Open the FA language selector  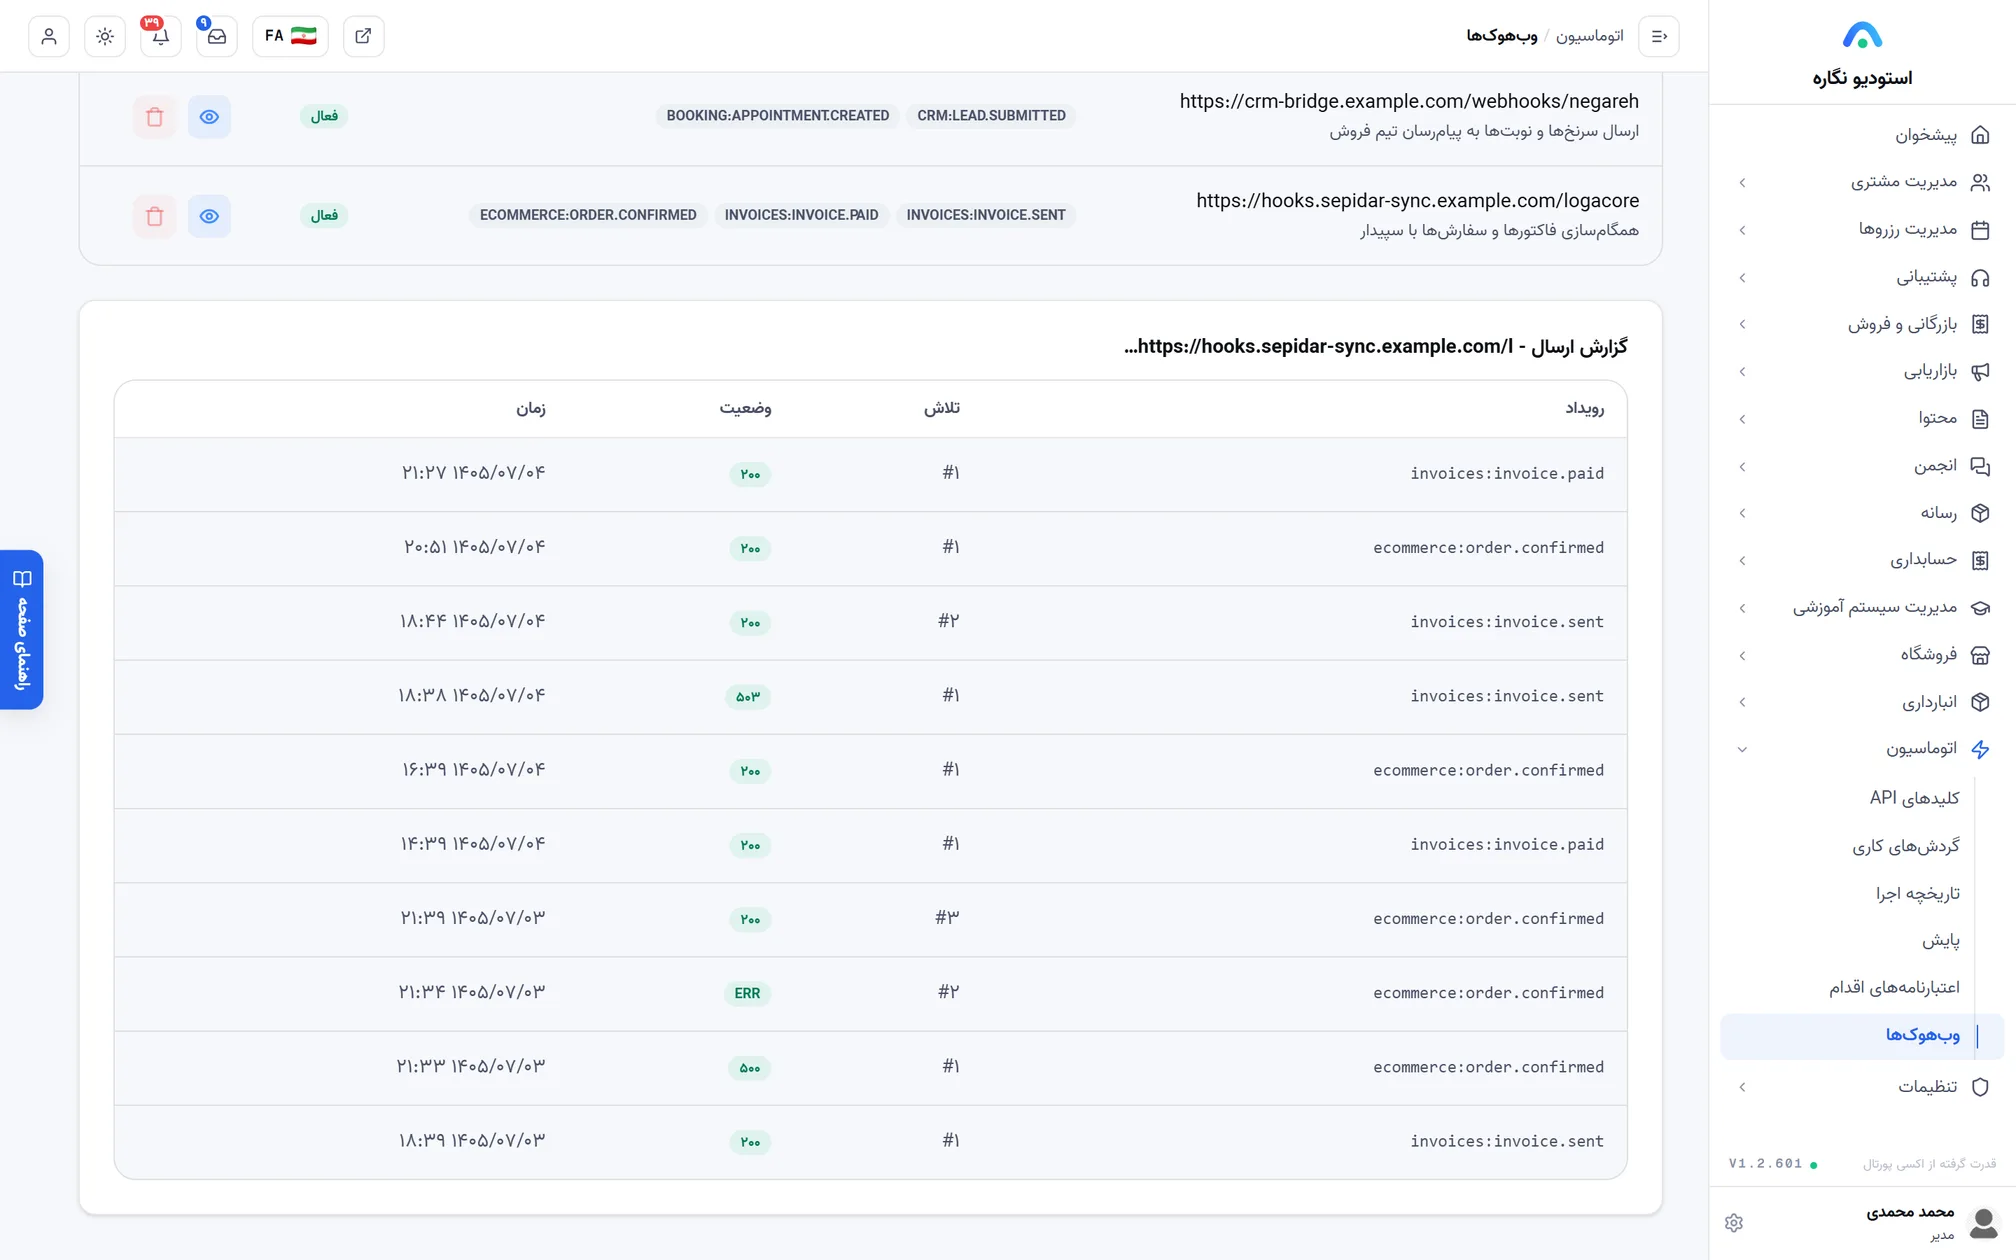click(290, 36)
